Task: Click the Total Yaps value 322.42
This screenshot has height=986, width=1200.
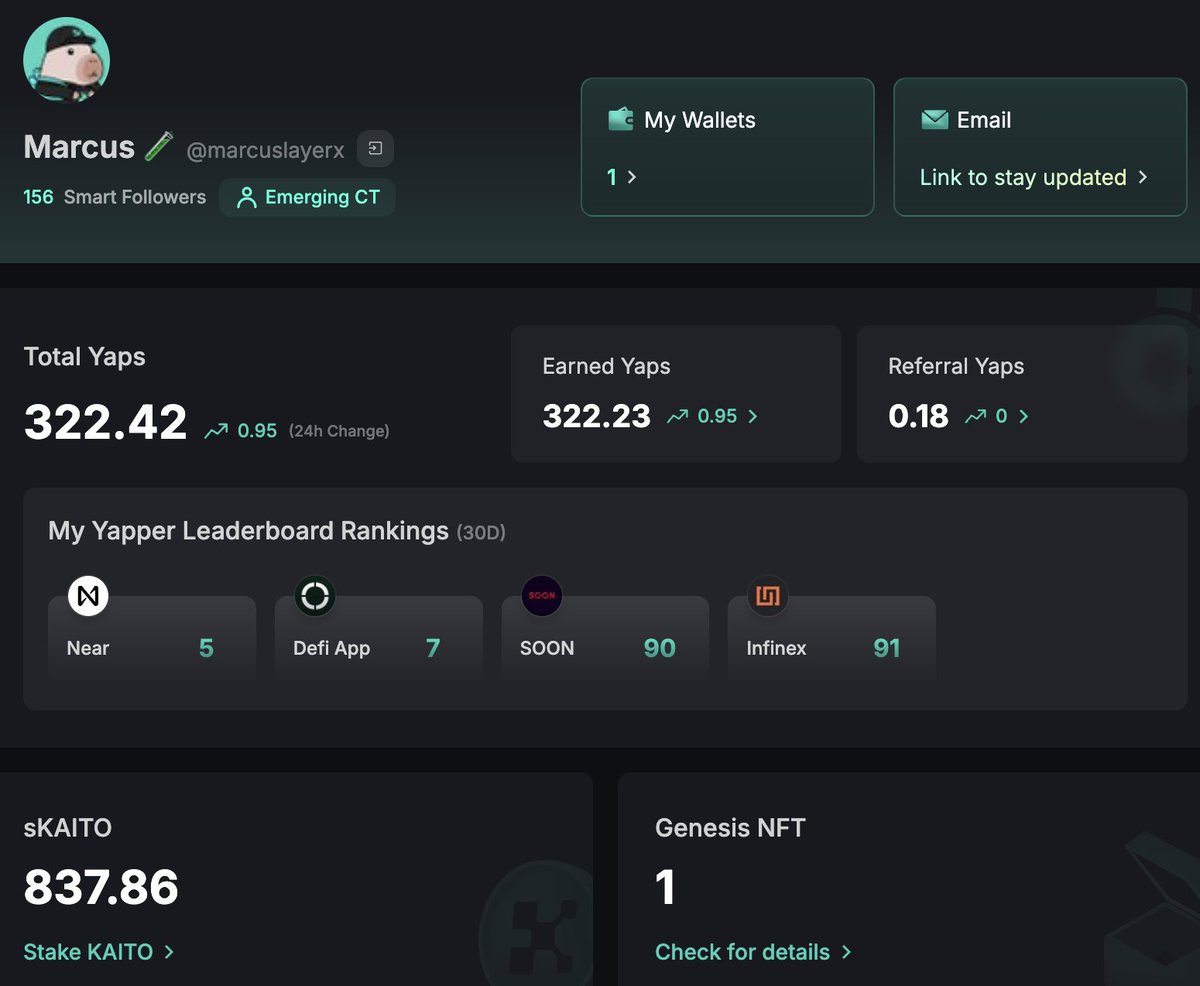Action: coord(106,422)
